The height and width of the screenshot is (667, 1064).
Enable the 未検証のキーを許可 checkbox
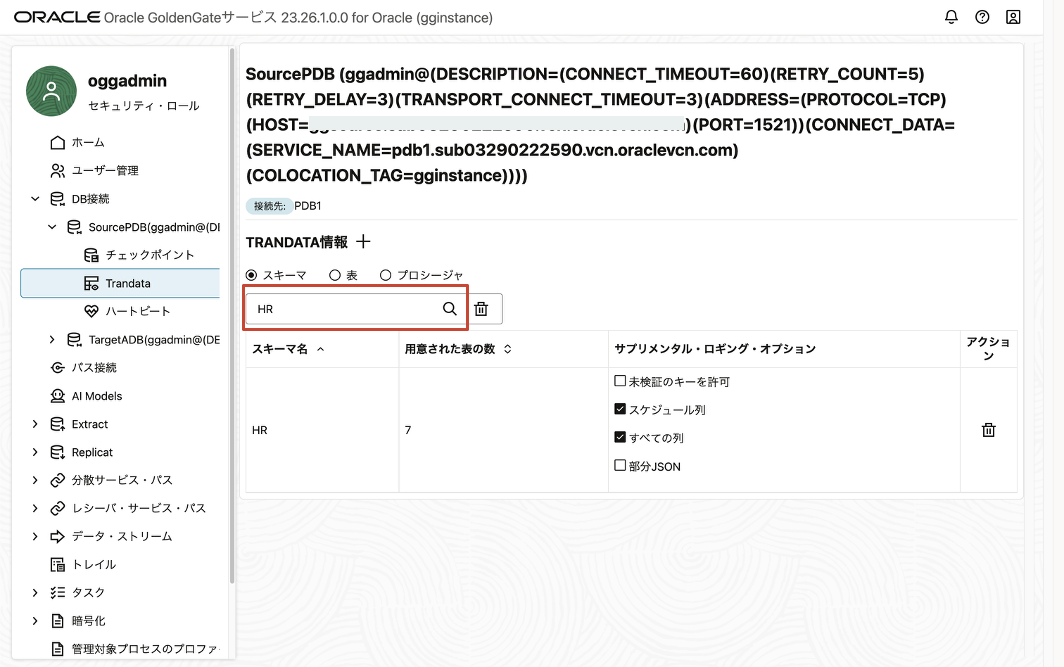620,382
